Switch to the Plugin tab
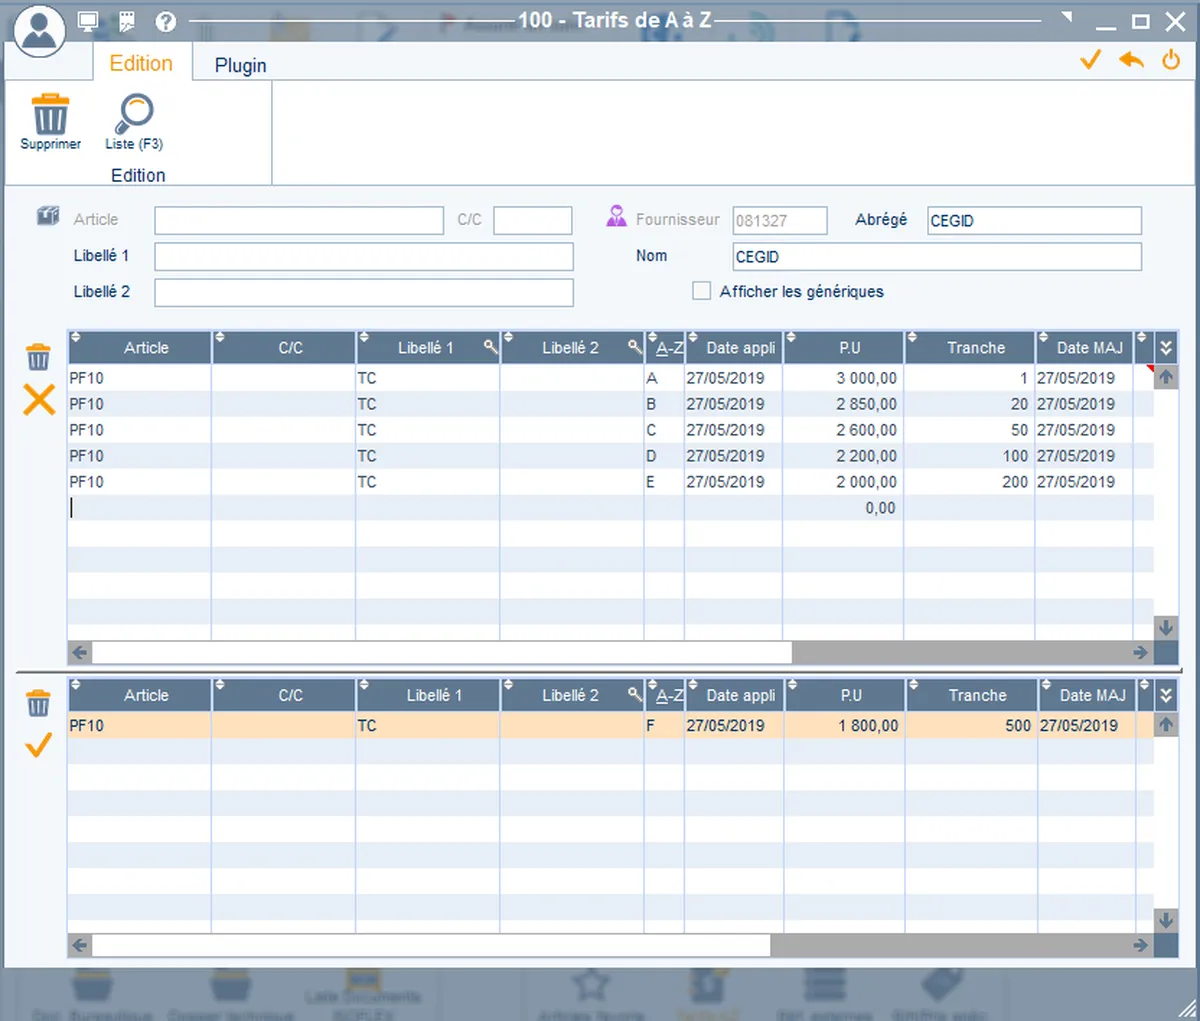Screen dimensions: 1200x1021 click(x=240, y=65)
